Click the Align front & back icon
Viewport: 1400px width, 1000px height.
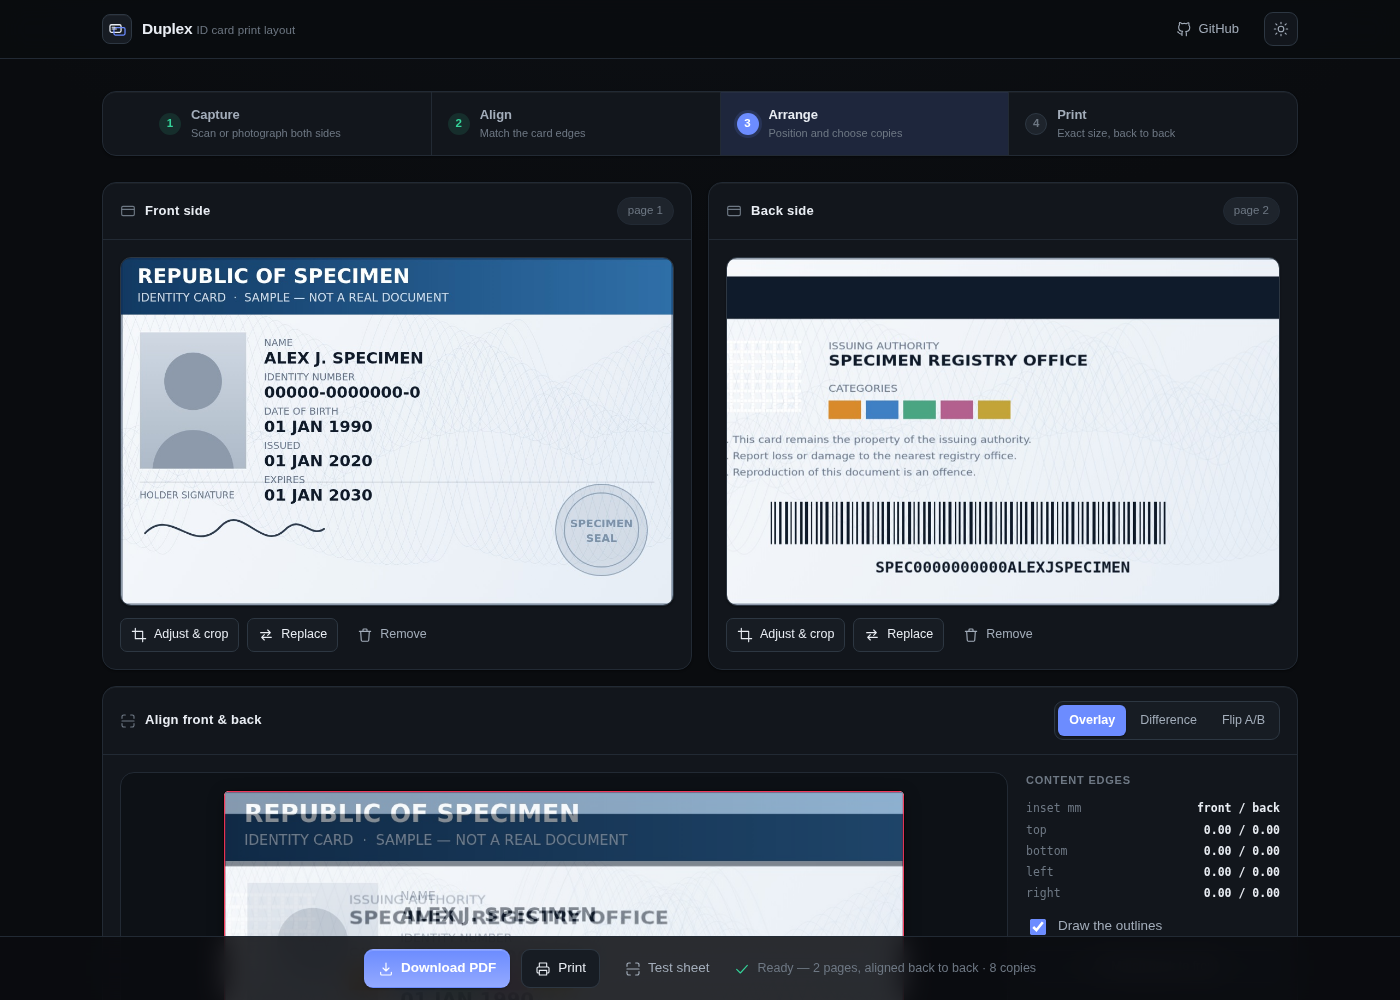[128, 721]
